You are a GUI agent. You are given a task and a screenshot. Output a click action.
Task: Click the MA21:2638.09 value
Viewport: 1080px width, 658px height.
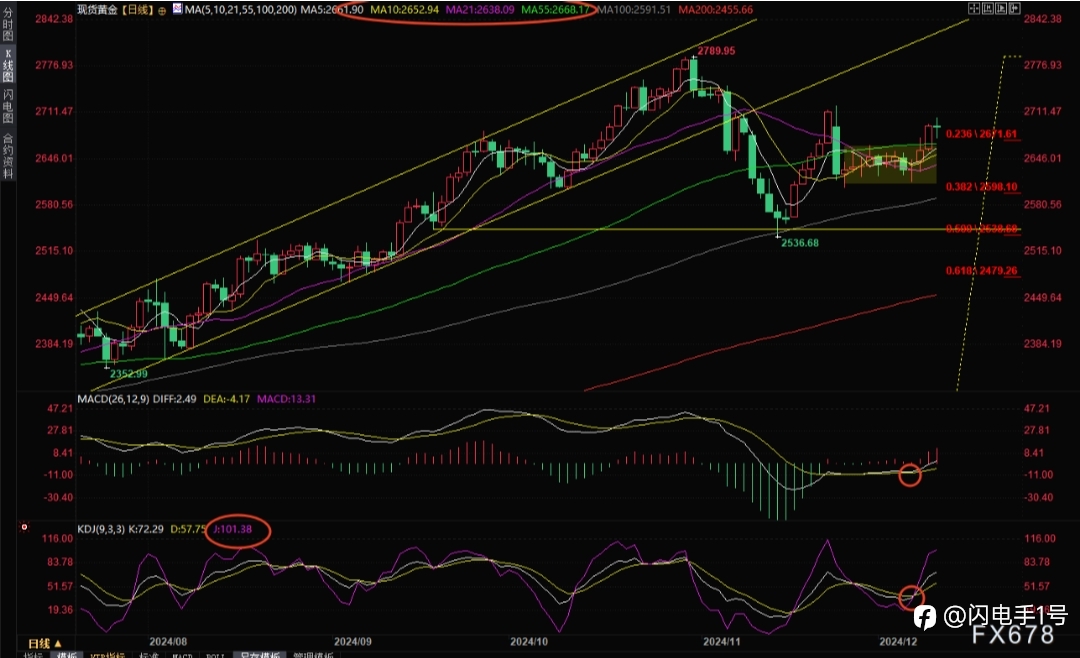point(480,10)
